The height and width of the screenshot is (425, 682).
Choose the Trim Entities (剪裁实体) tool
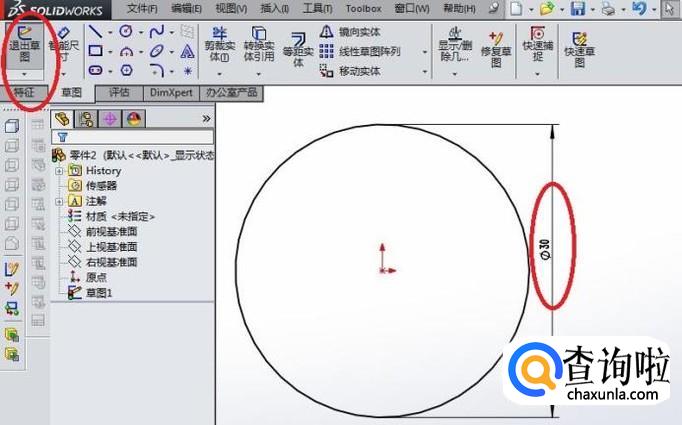click(x=220, y=46)
